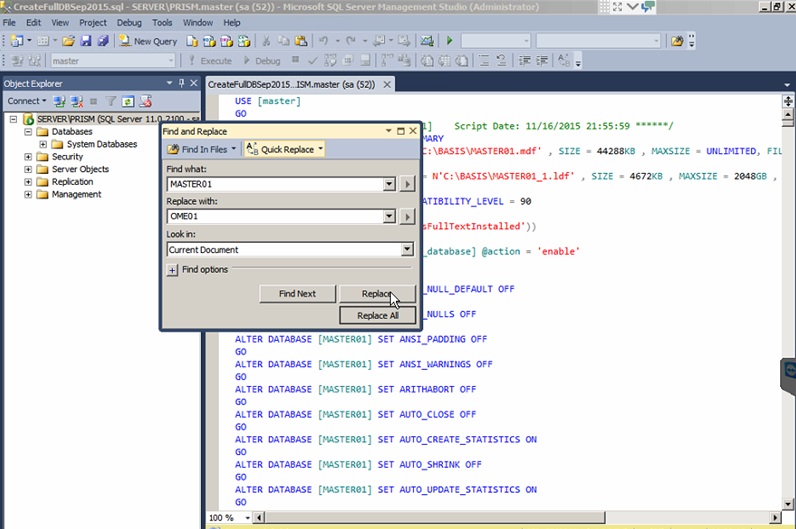Screen dimensions: 796x529
Task: Open the 100 % zoom dropdown
Action: [248, 517]
